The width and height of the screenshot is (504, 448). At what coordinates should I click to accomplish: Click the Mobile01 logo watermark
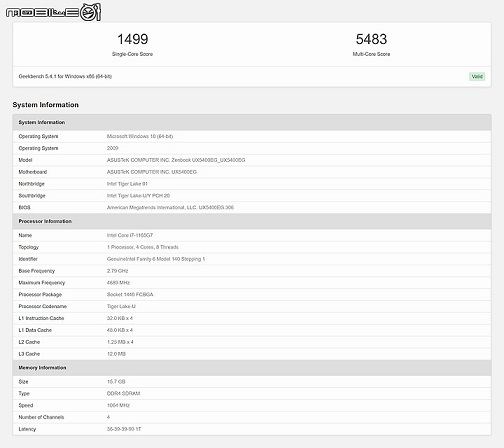point(53,12)
